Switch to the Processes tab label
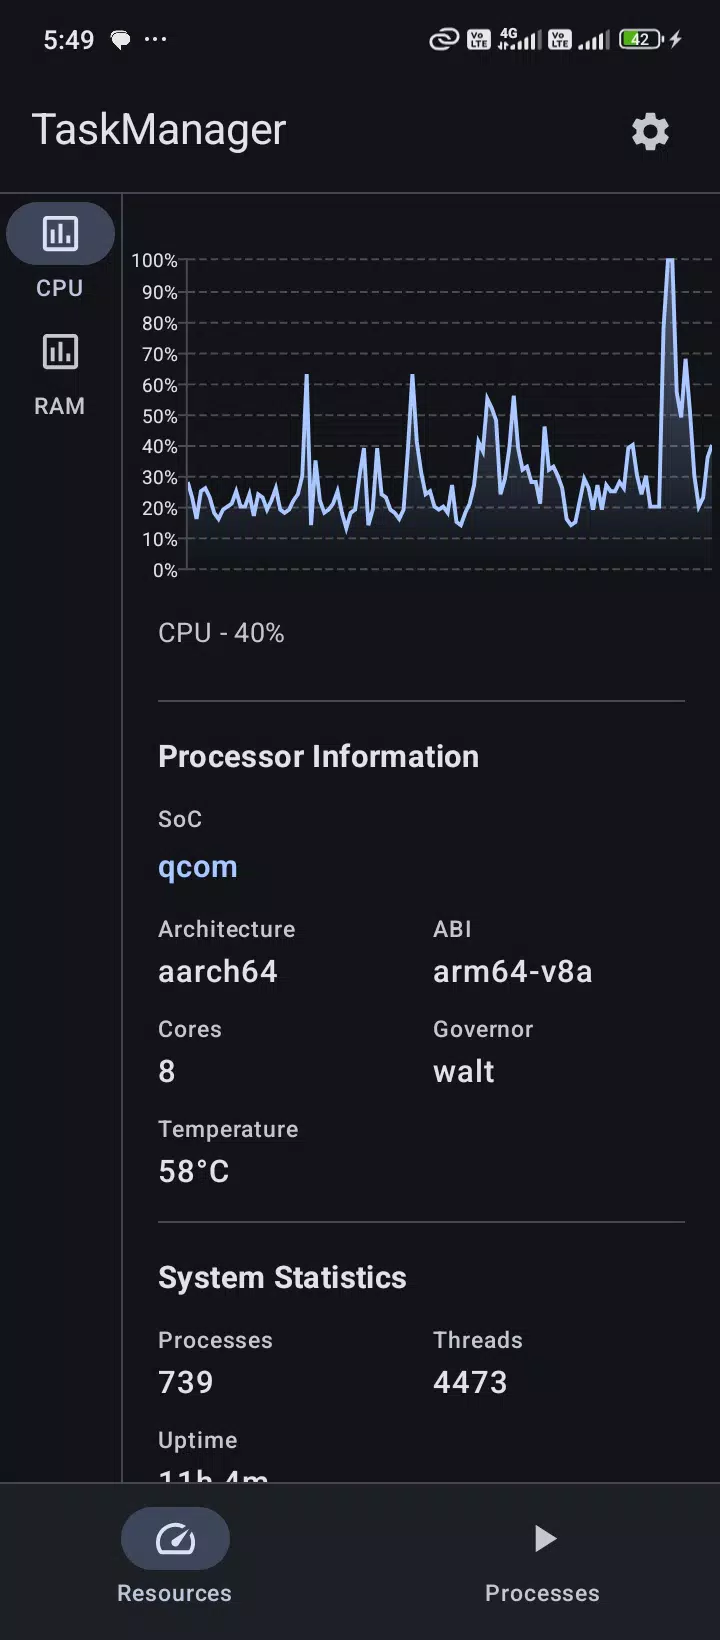Screen dimensions: 720x1640 [542, 1593]
